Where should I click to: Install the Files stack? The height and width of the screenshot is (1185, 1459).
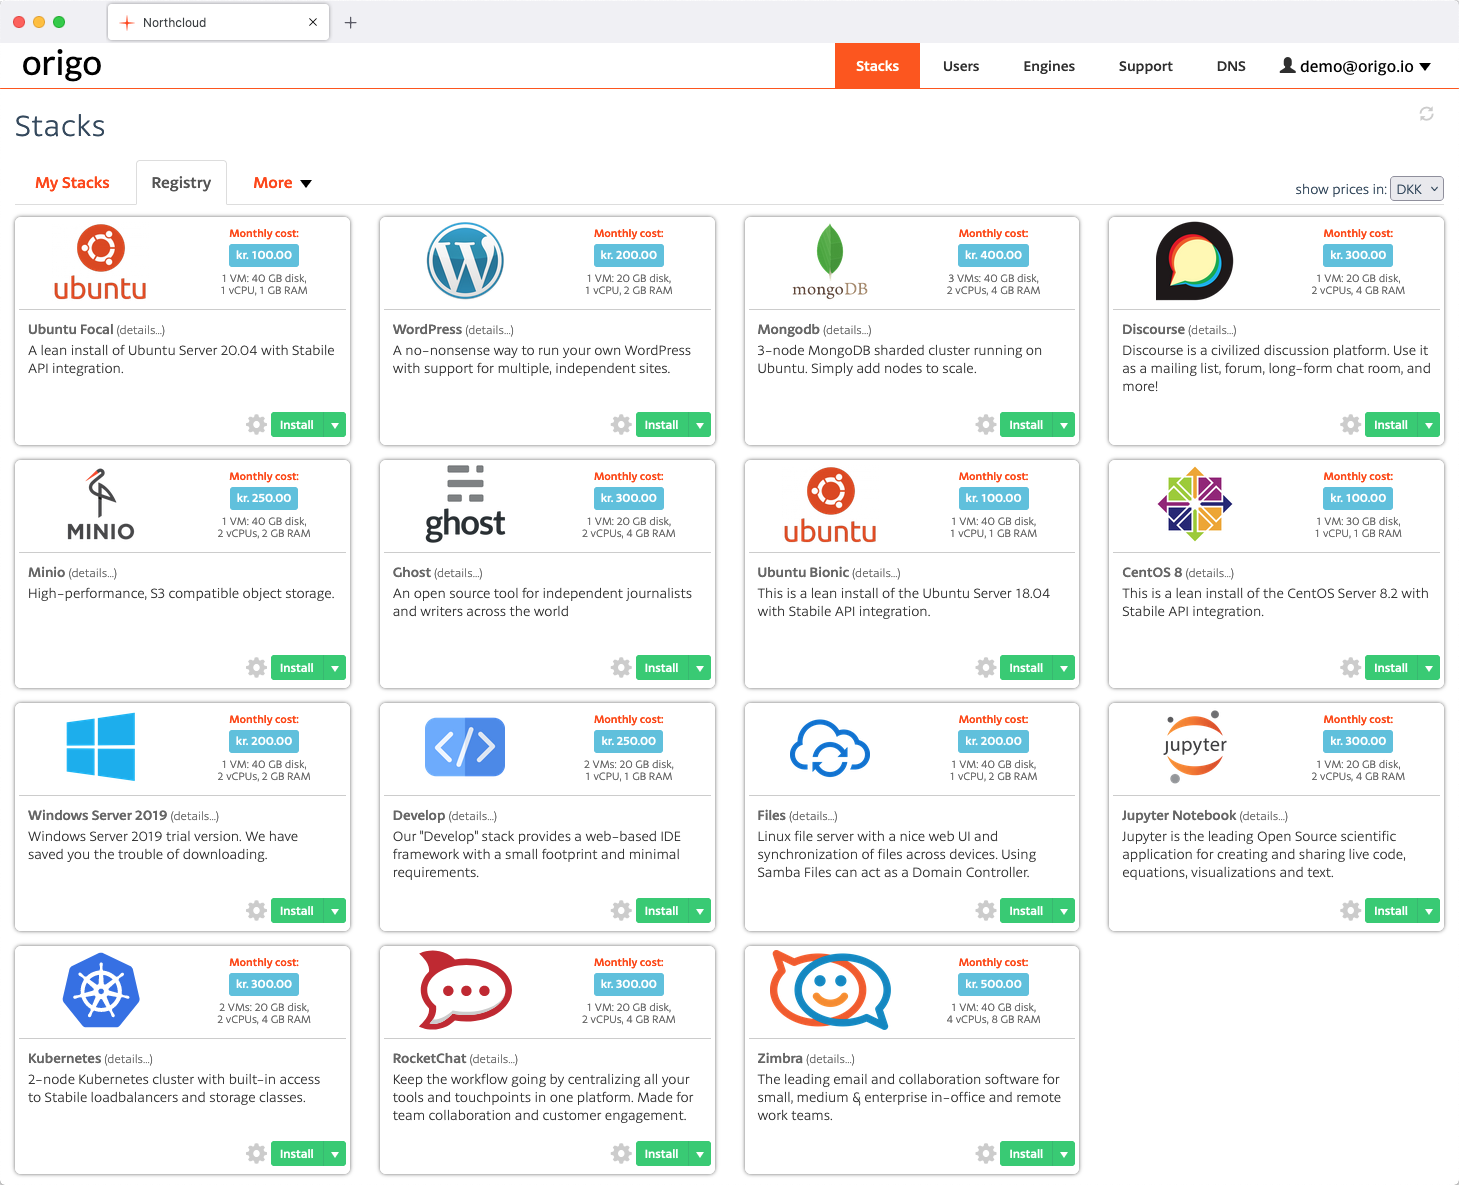tap(1026, 911)
